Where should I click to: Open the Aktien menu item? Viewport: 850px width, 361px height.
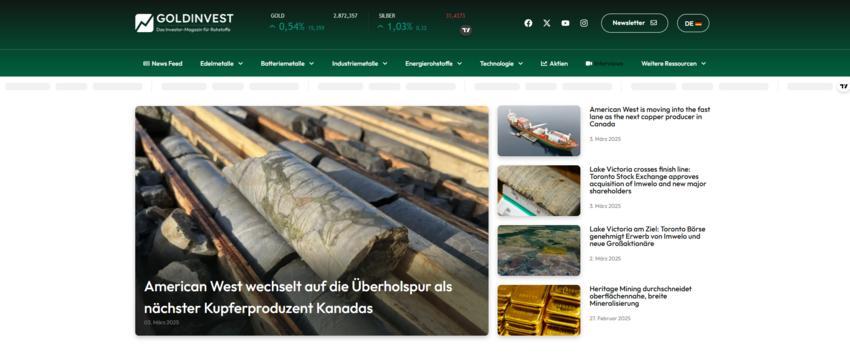point(554,63)
